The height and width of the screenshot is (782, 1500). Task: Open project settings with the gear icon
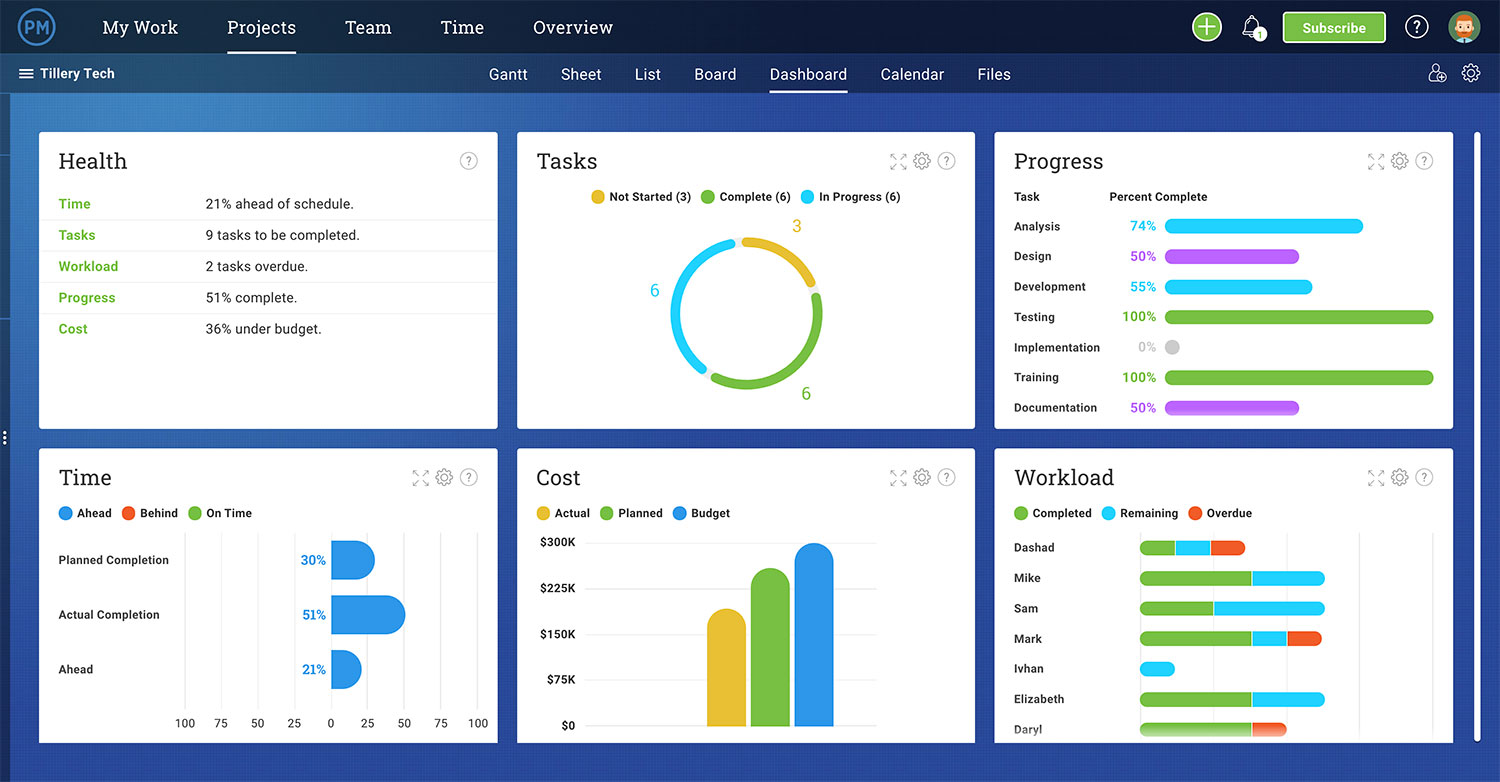1470,73
